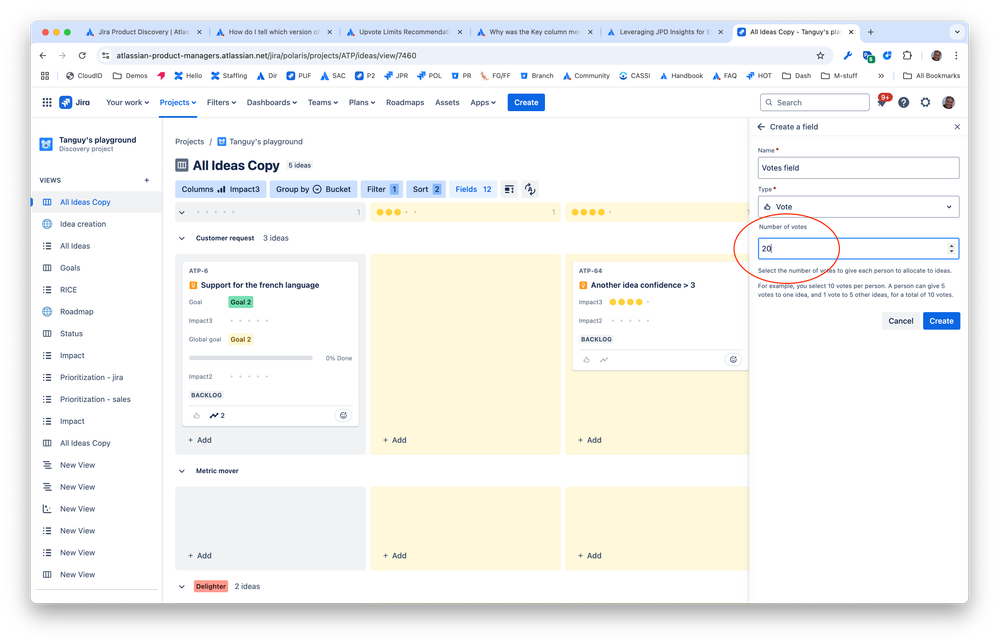Screen dimensions: 999x644
Task: Reload the page in browser
Action: point(82,55)
